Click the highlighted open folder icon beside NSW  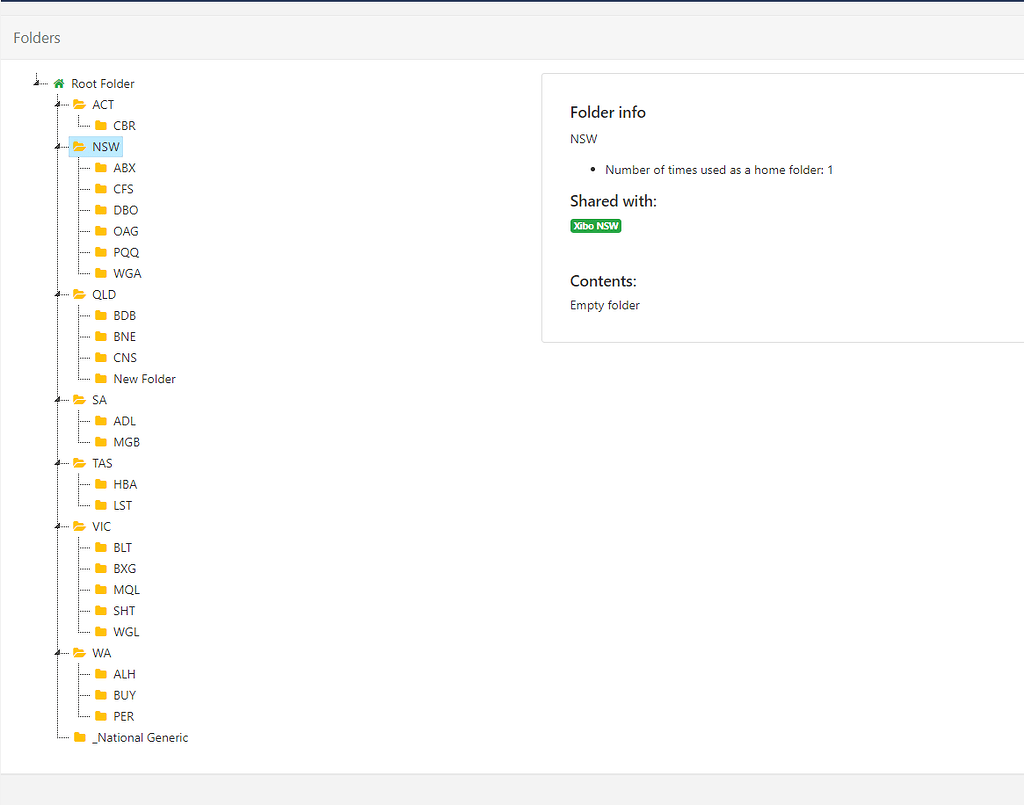click(x=80, y=146)
